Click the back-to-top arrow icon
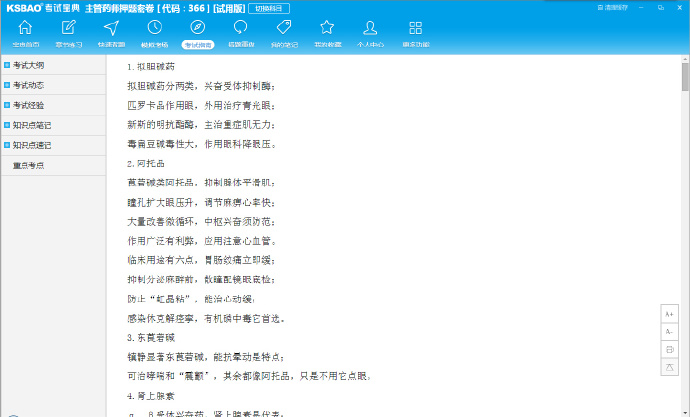Image resolution: width=690 pixels, height=417 pixels. (x=669, y=367)
